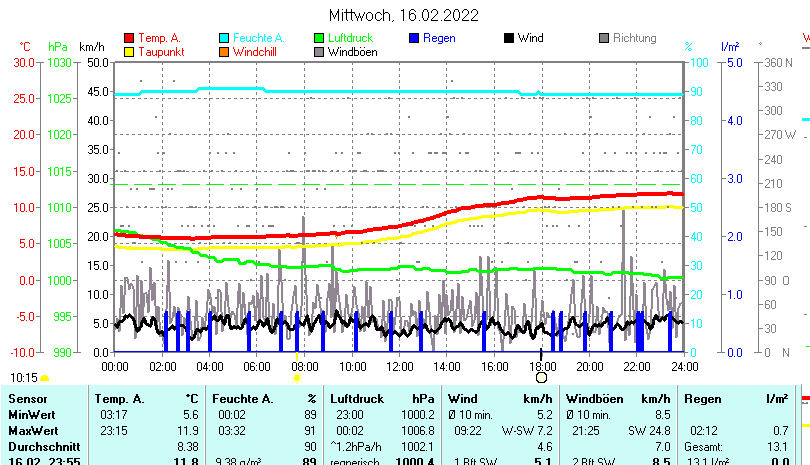Click the black Wind legend square
This screenshot has height=465, width=810.
pyautogui.click(x=508, y=38)
